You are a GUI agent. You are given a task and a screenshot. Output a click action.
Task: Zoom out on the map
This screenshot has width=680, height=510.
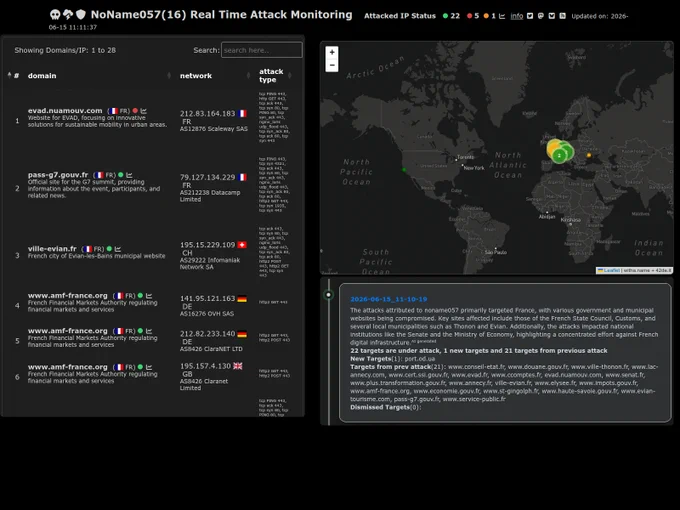pos(332,65)
